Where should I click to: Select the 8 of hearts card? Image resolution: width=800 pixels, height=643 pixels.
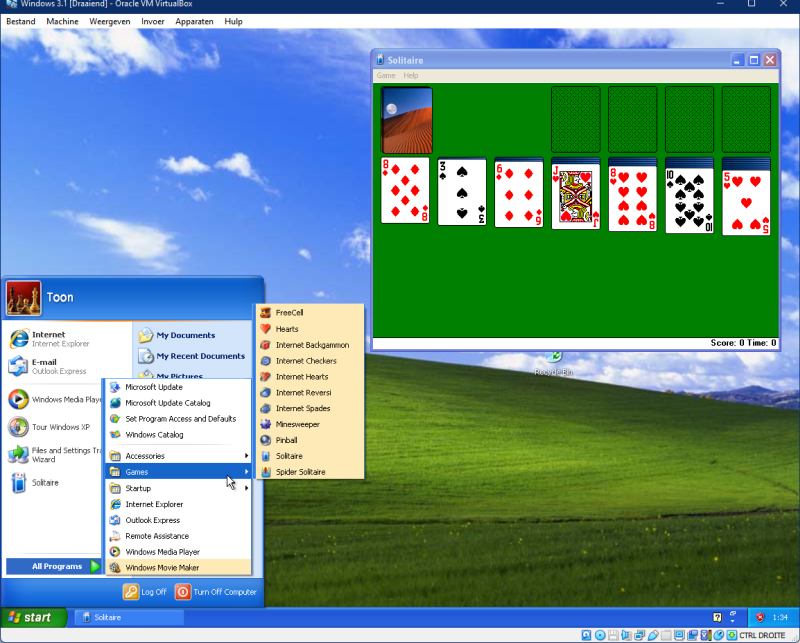click(x=633, y=199)
